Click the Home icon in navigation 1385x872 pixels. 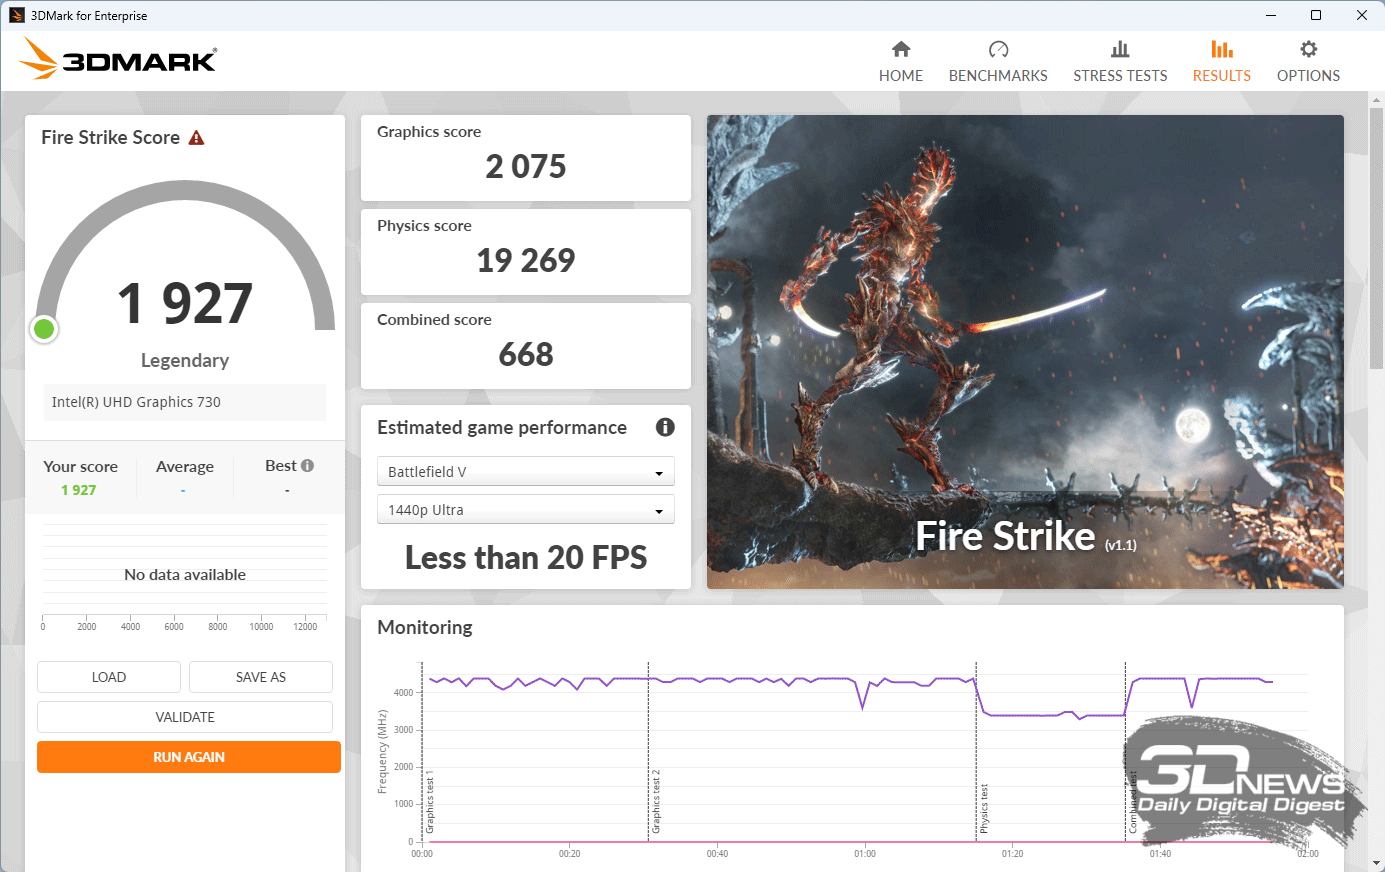(901, 49)
